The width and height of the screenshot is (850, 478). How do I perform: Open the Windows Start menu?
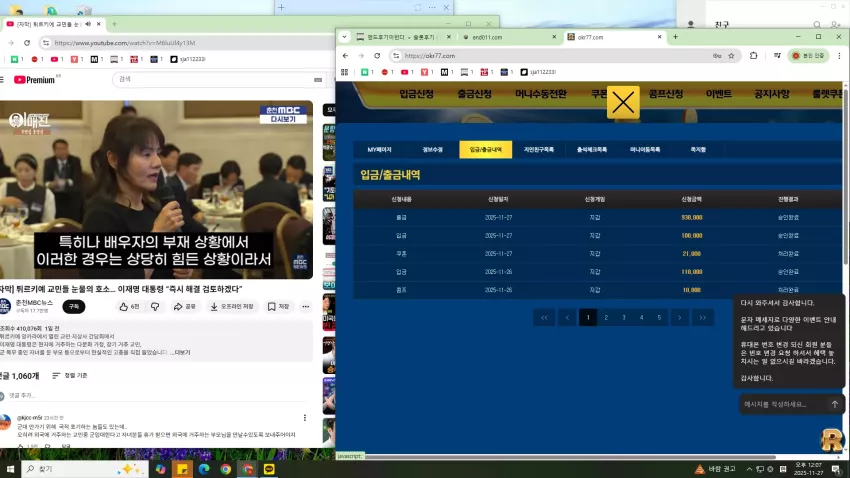pyautogui.click(x=10, y=469)
